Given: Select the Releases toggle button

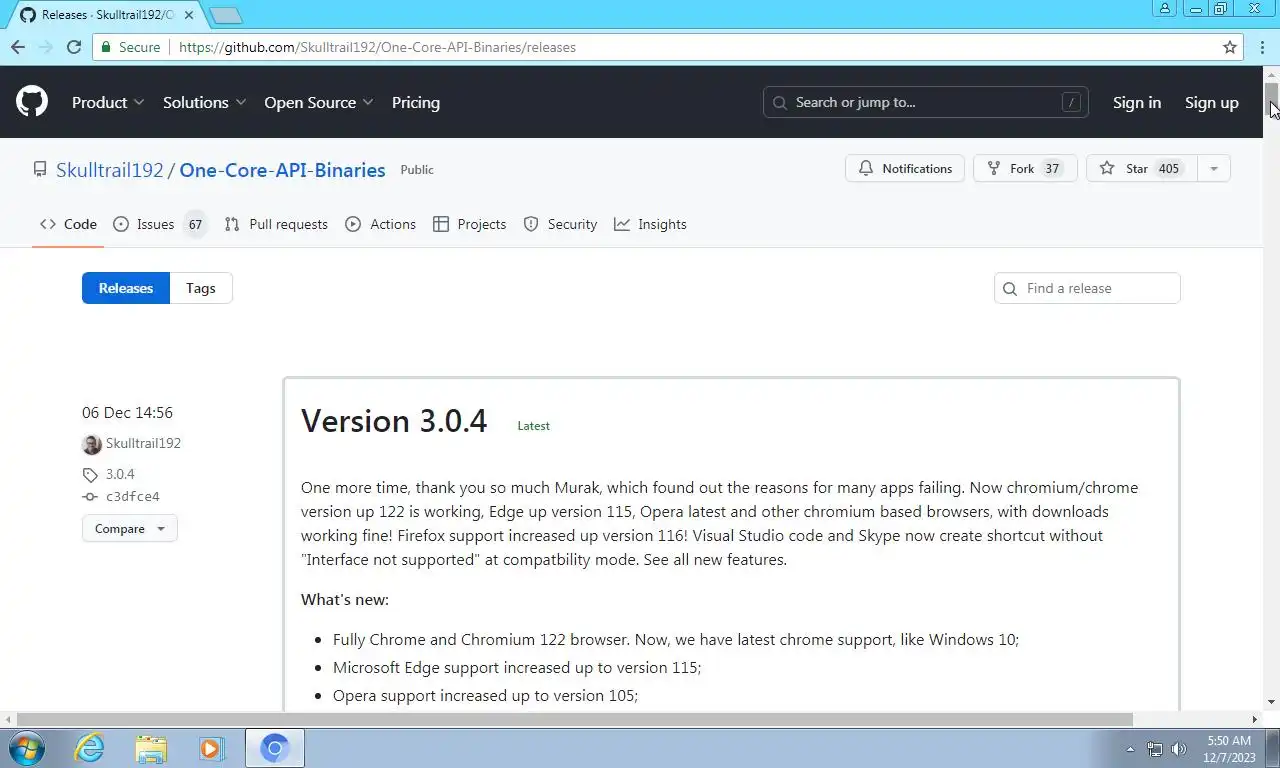Looking at the screenshot, I should [x=126, y=288].
